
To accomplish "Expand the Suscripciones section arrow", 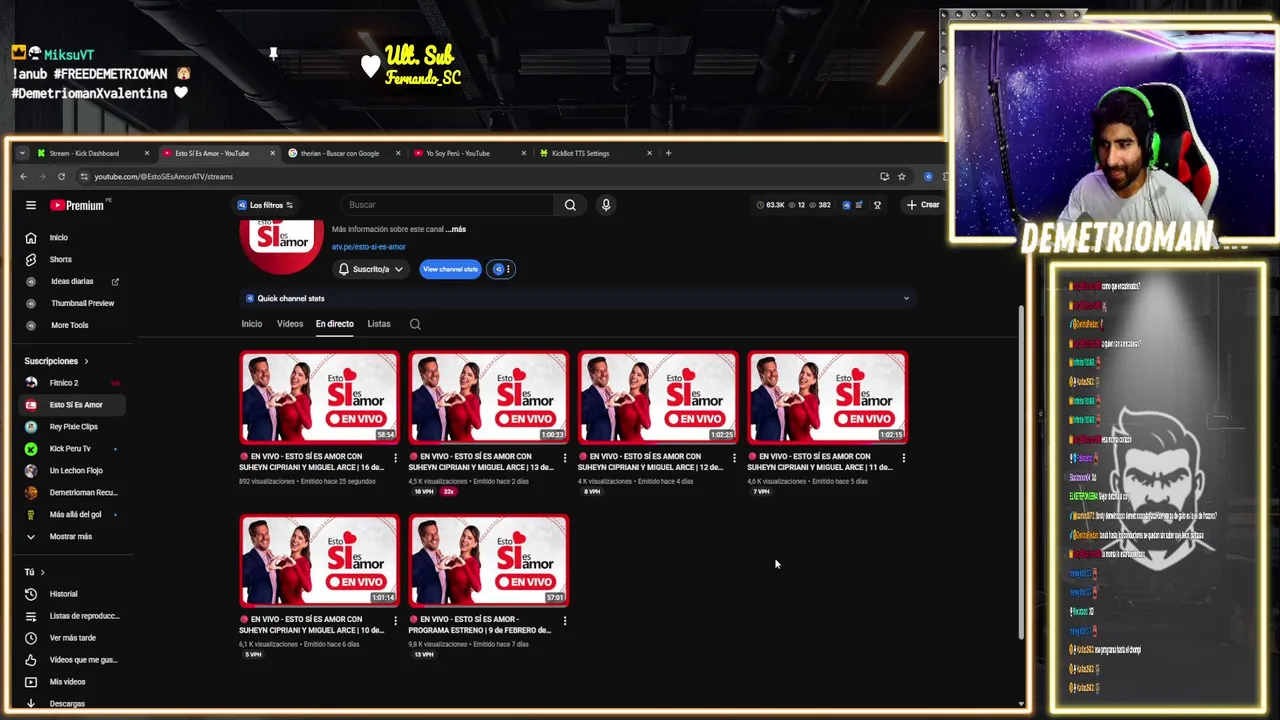I will tap(86, 361).
